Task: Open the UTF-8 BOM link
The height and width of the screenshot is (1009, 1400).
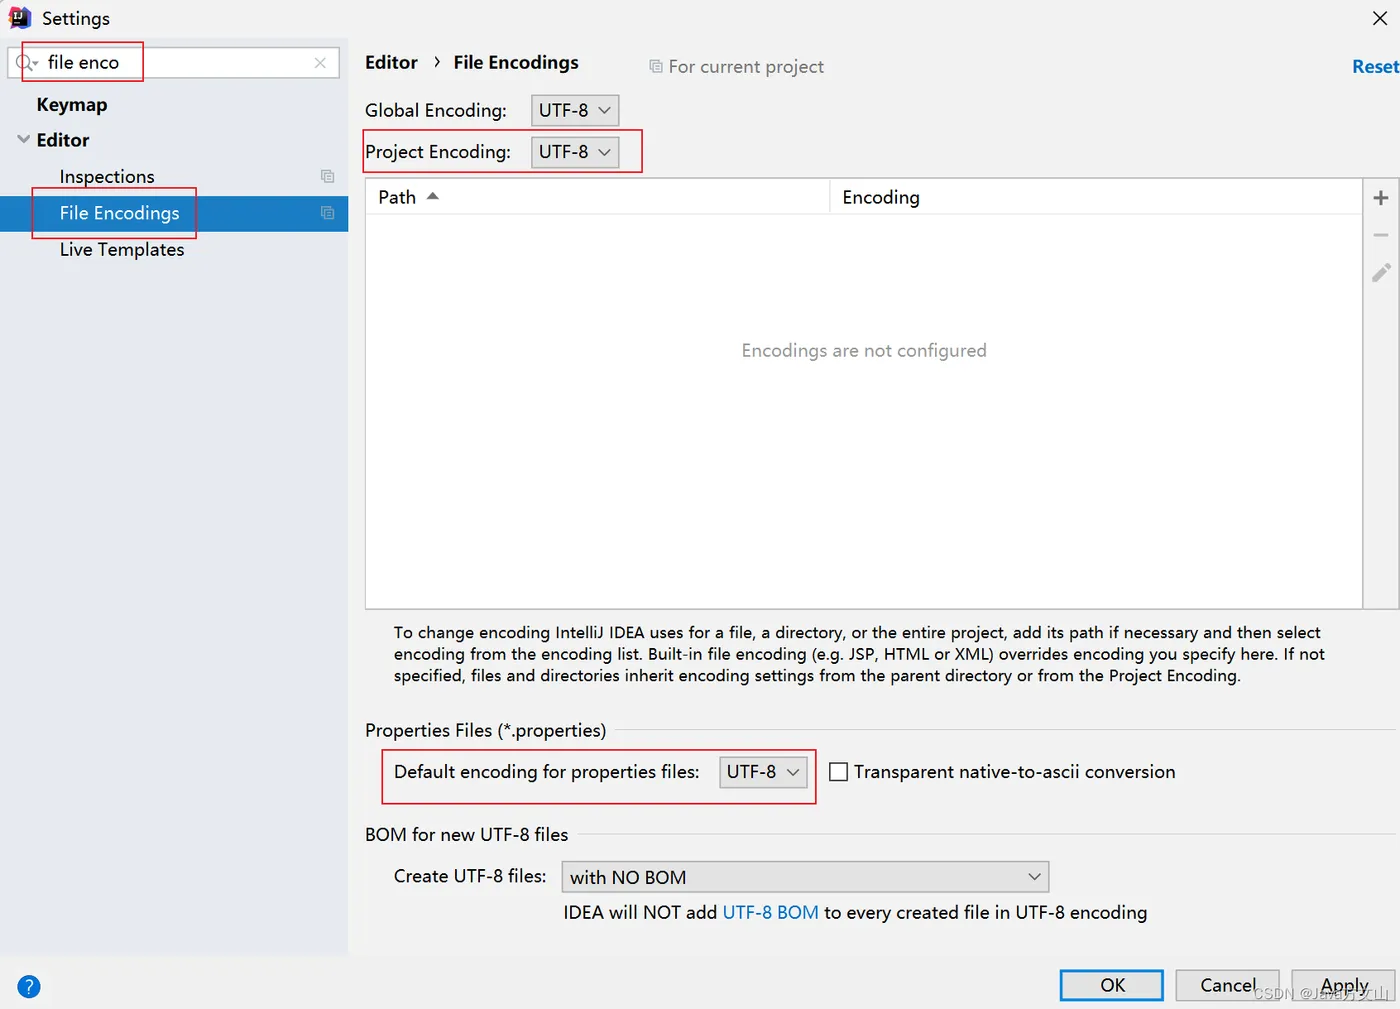Action: click(770, 912)
